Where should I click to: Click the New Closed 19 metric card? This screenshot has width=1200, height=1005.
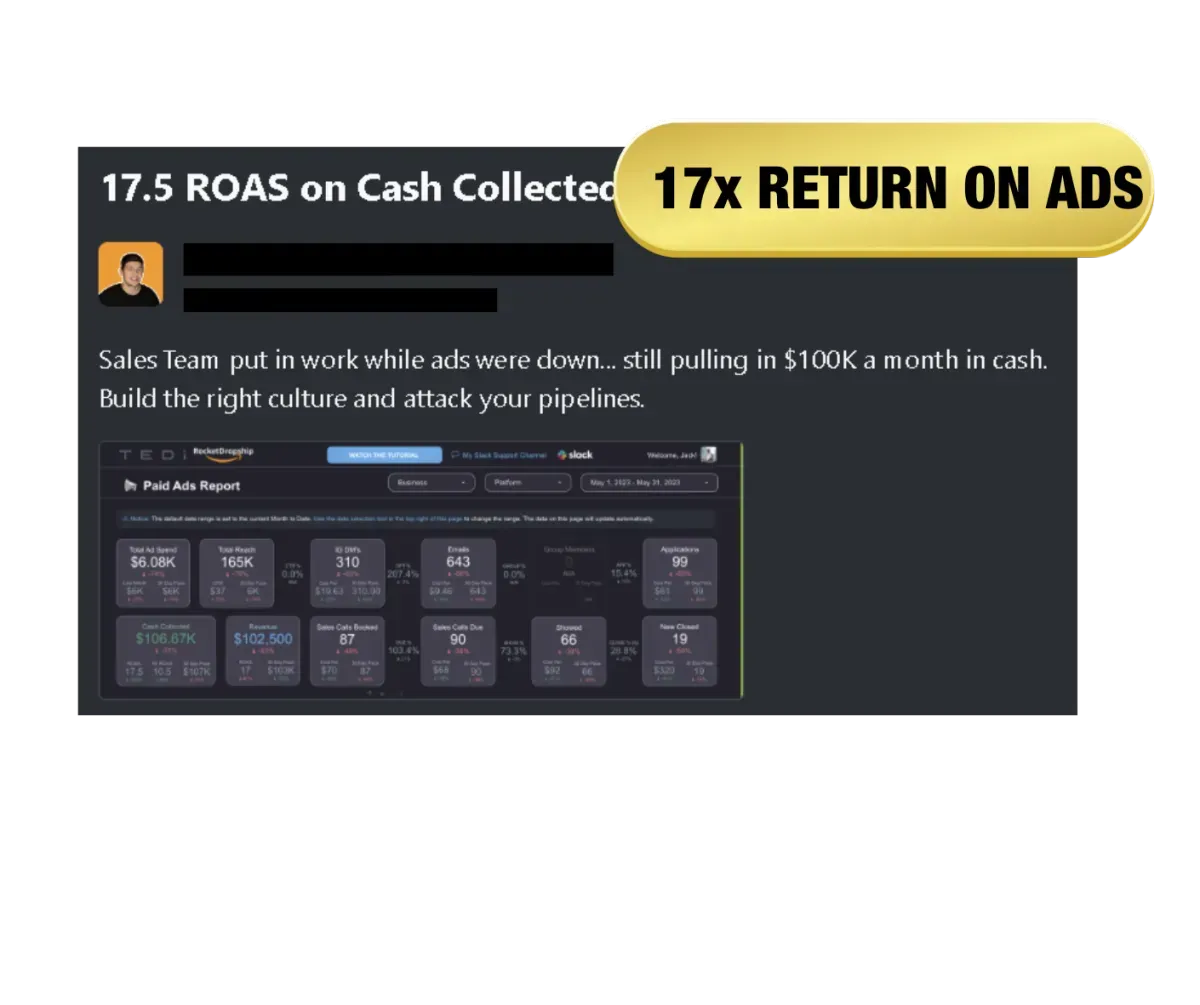point(680,651)
